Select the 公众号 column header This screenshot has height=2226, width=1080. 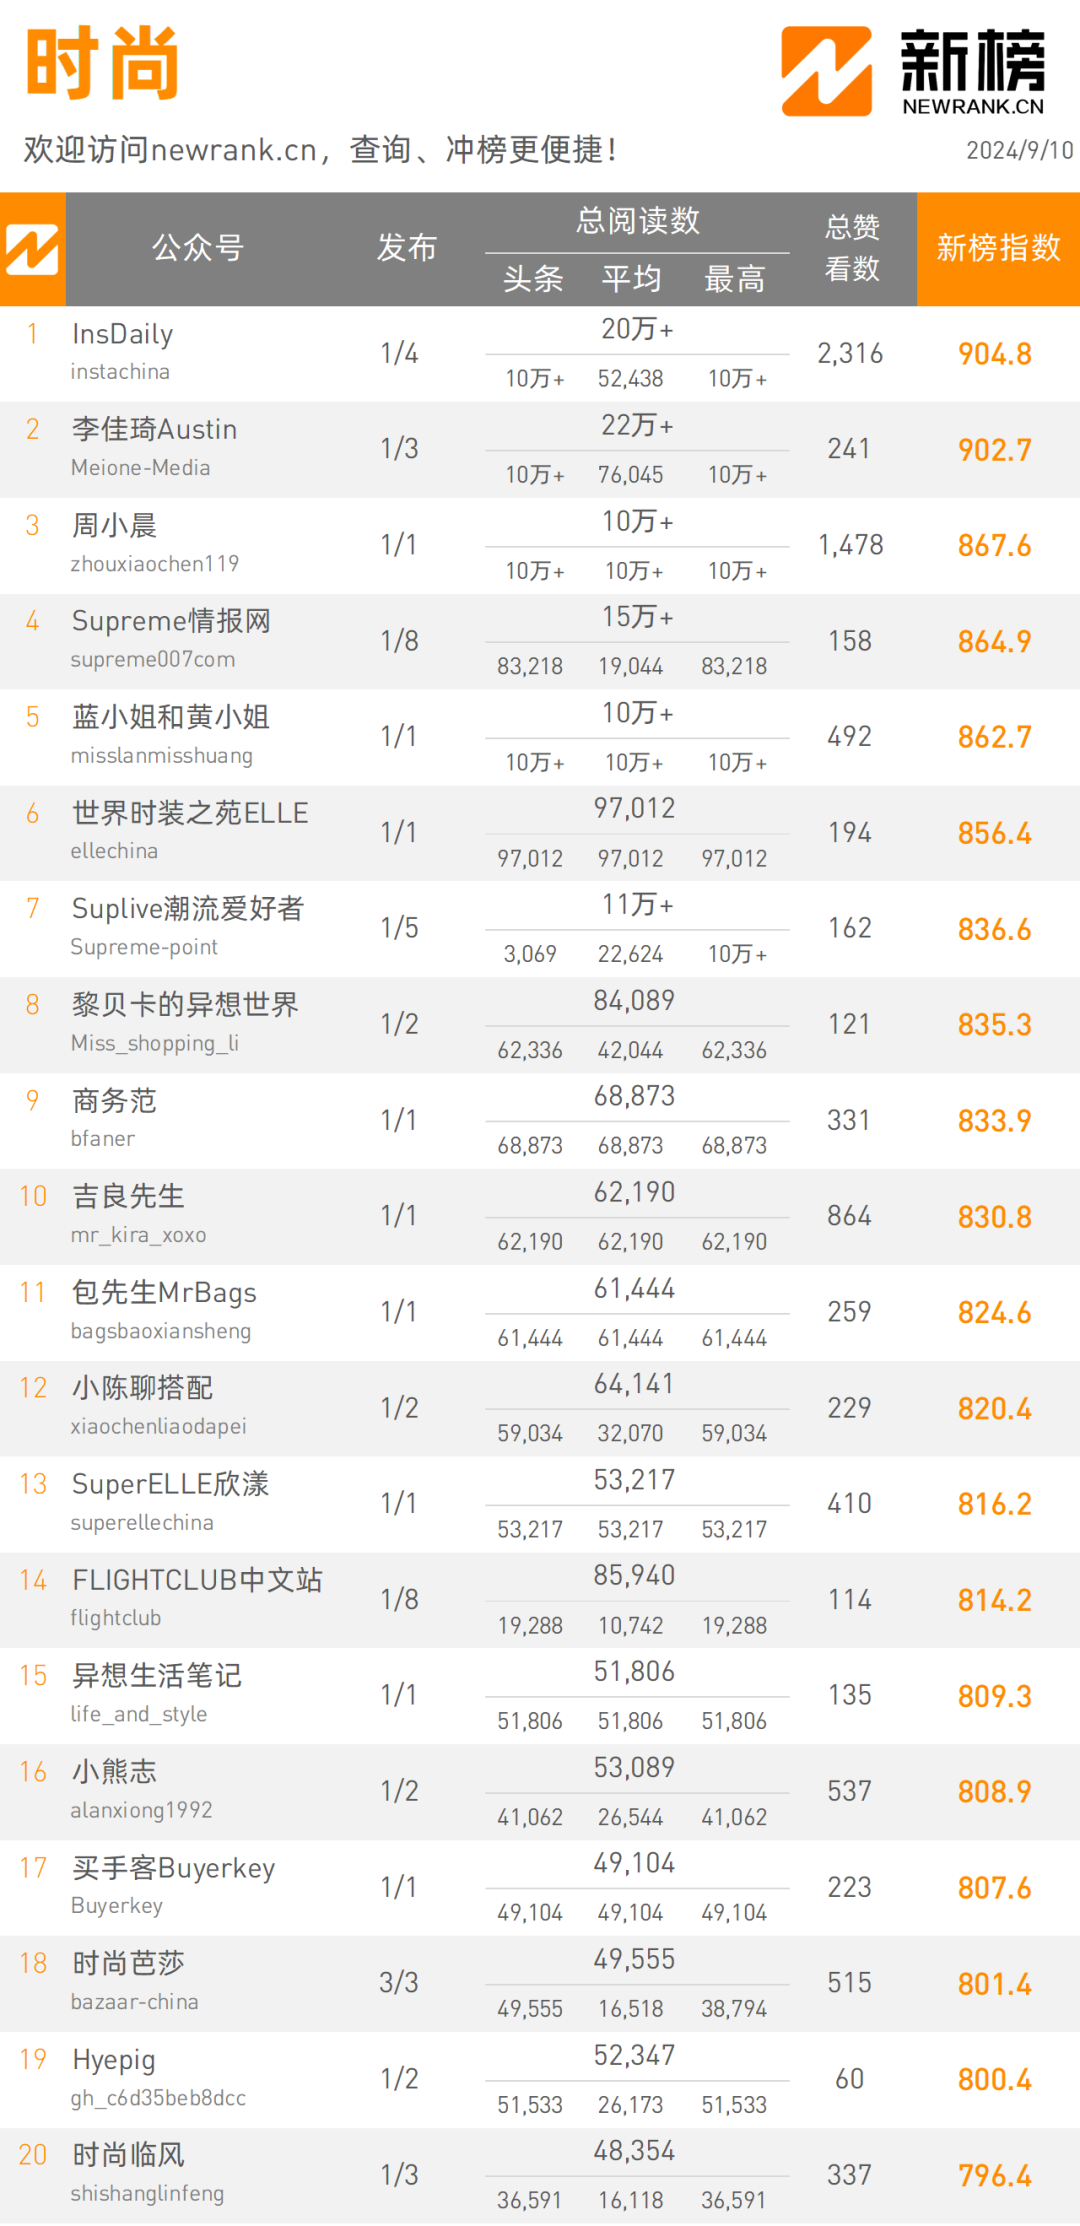coord(198,247)
